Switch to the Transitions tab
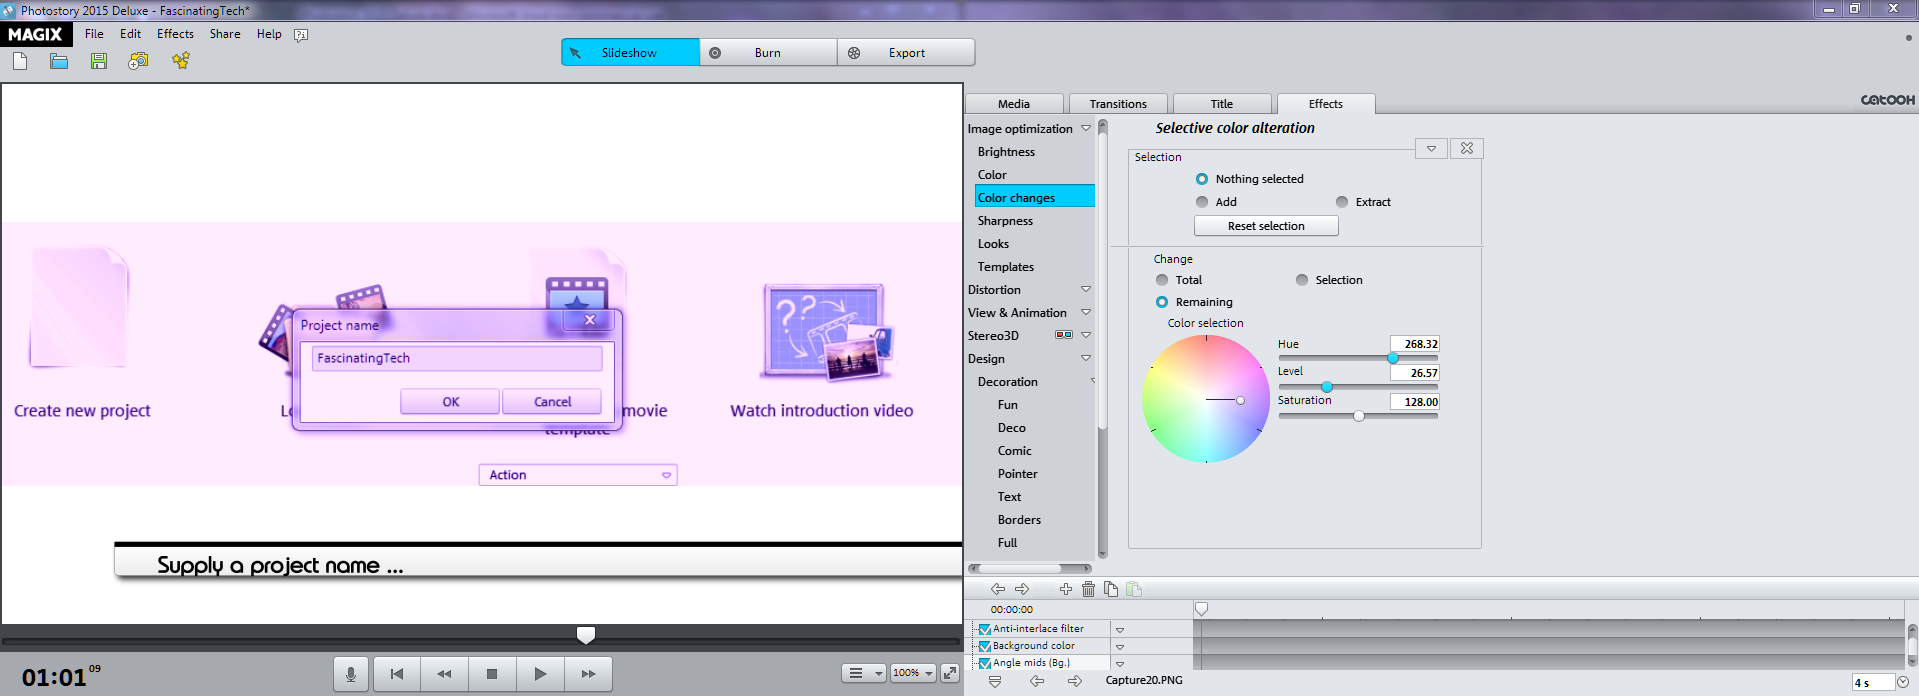The width and height of the screenshot is (1919, 696). point(1118,104)
